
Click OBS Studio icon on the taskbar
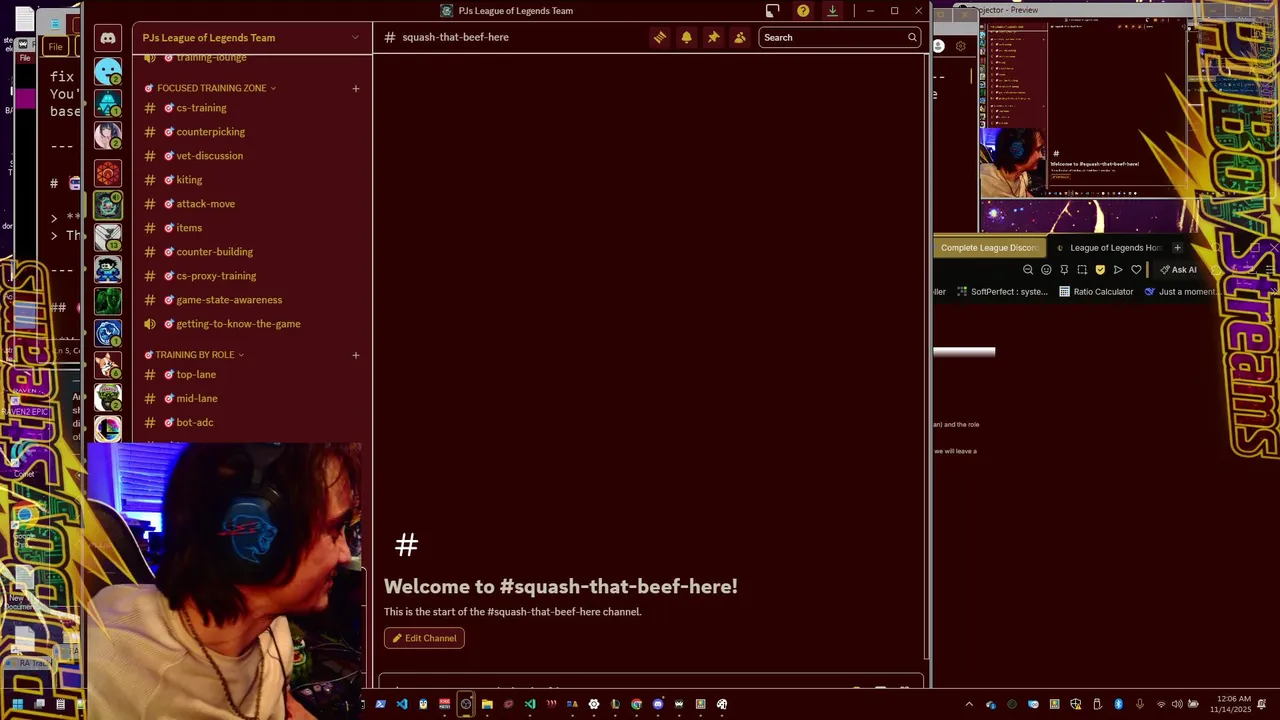coord(466,704)
